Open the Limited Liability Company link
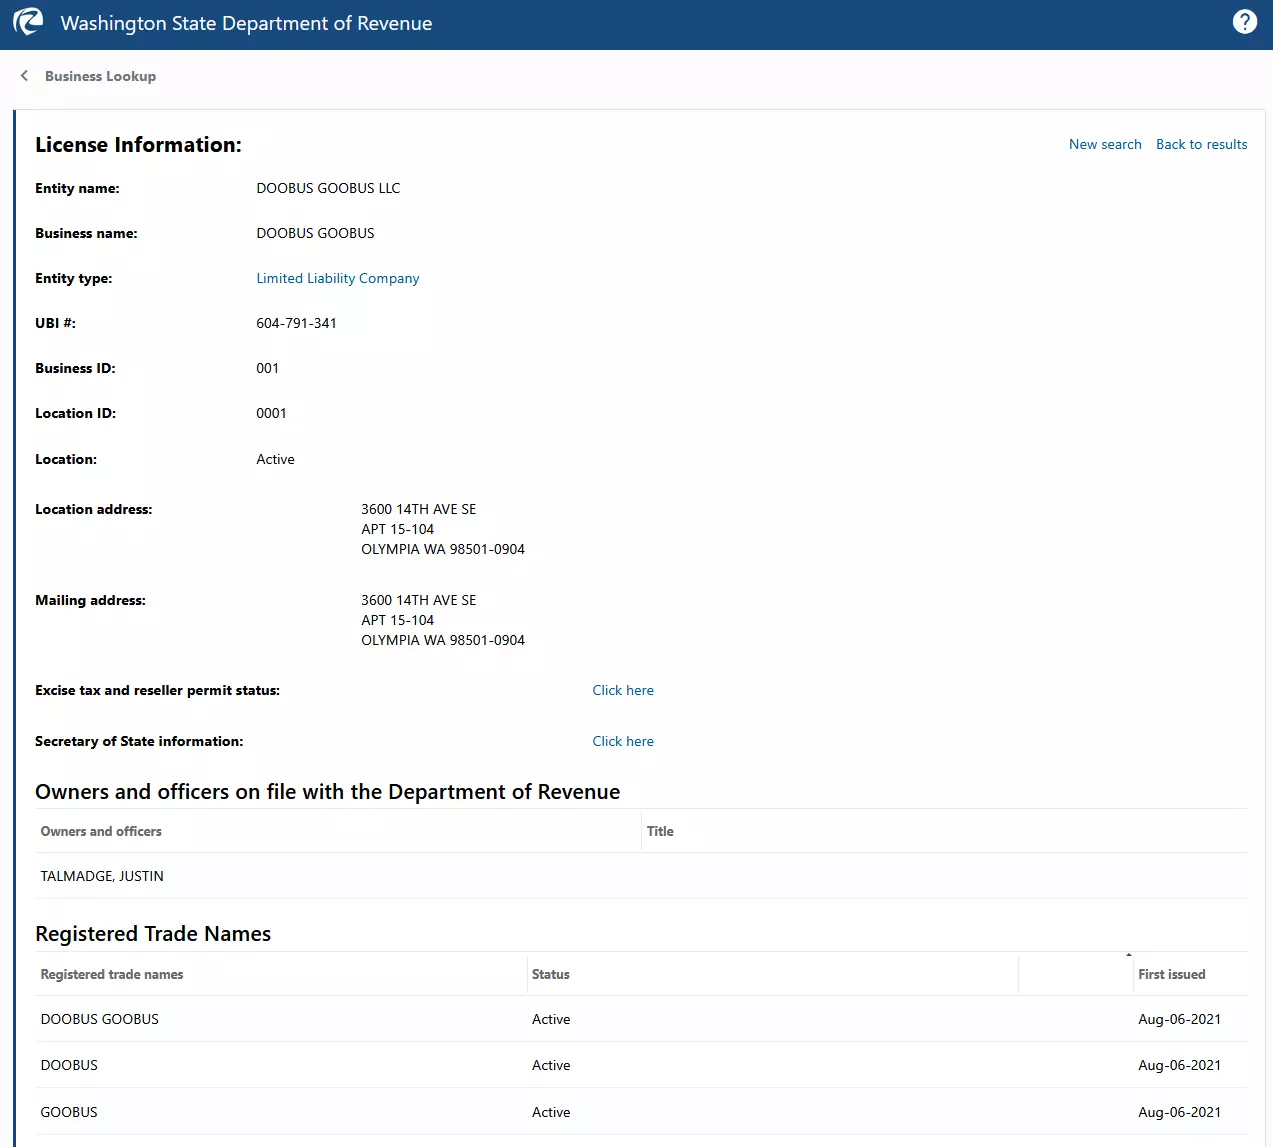Viewport: 1273px width, 1147px height. pyautogui.click(x=338, y=278)
